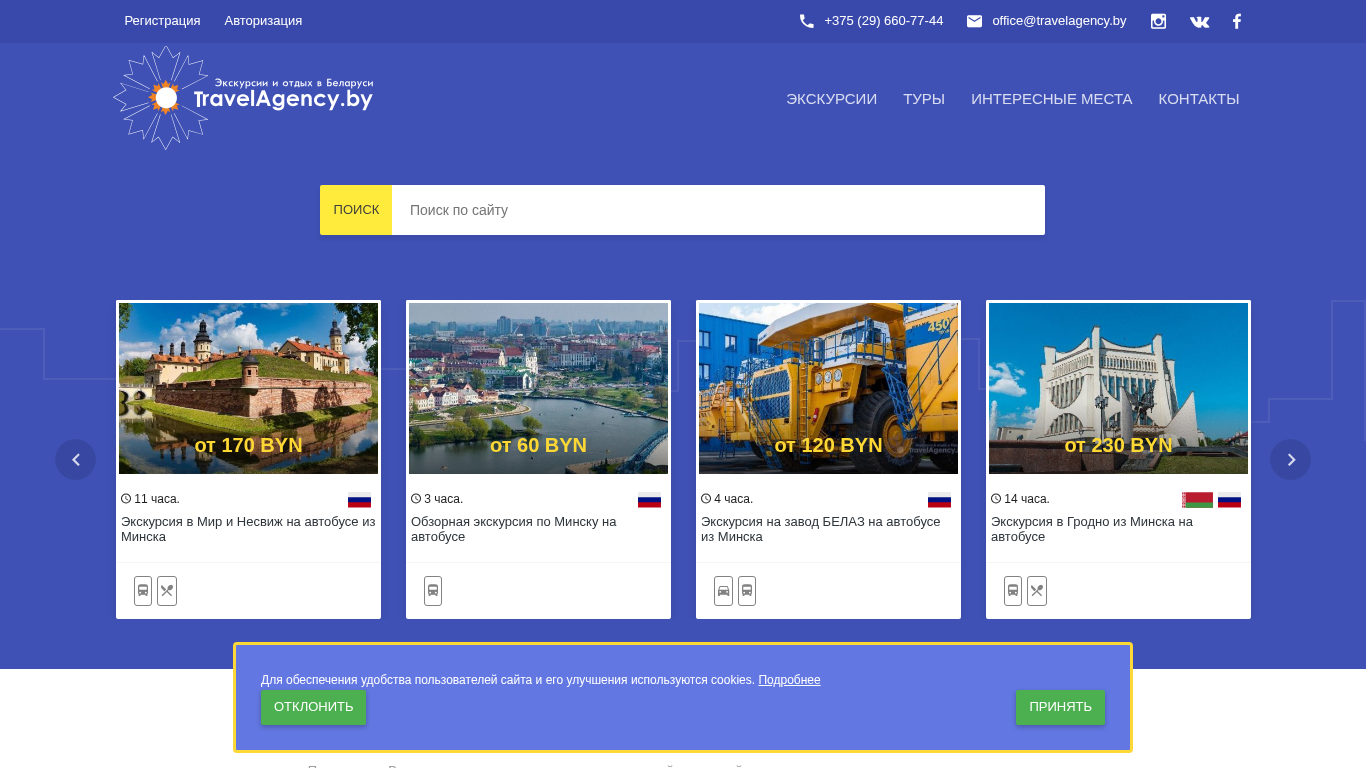1366x768 pixels.
Task: Show previous excursions with left carousel arrow
Action: [76, 460]
